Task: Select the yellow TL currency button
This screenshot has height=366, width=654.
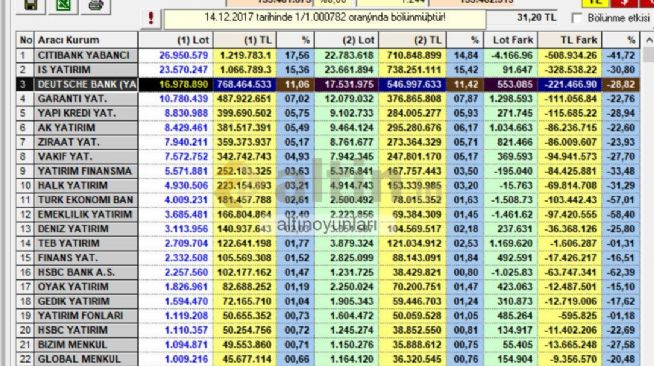Action: (595, 3)
